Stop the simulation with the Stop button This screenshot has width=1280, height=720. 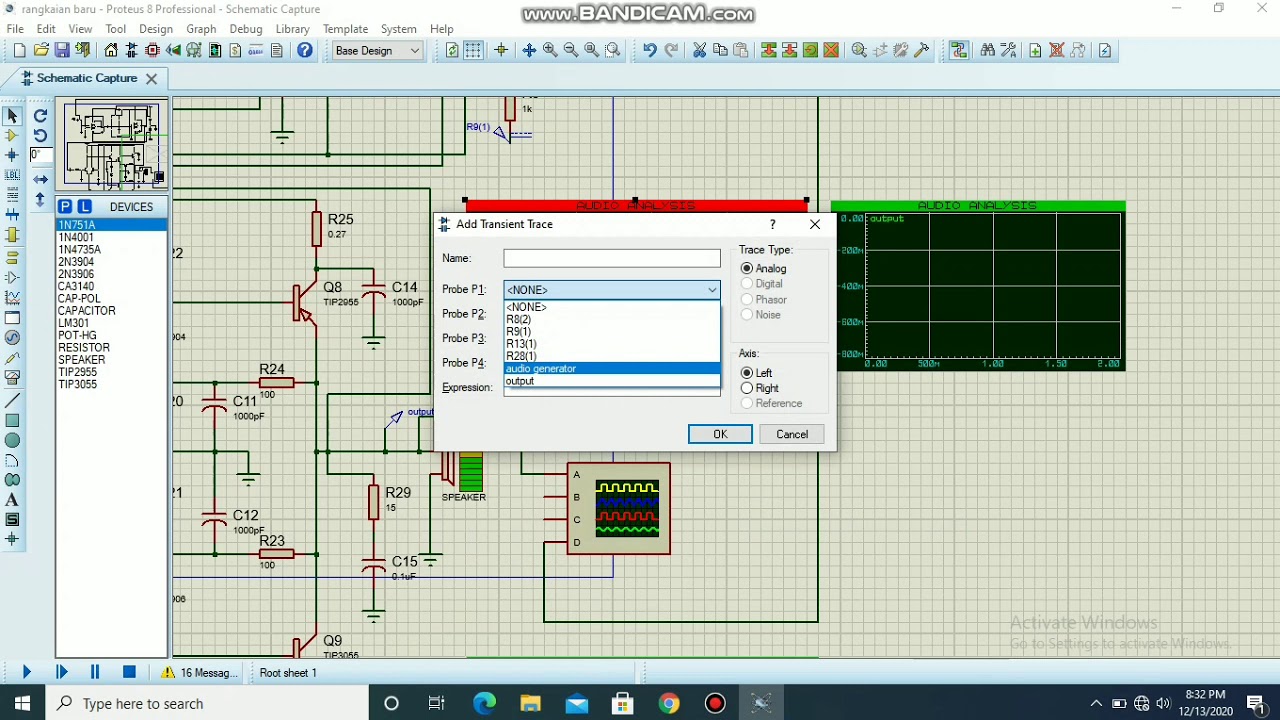click(x=129, y=673)
